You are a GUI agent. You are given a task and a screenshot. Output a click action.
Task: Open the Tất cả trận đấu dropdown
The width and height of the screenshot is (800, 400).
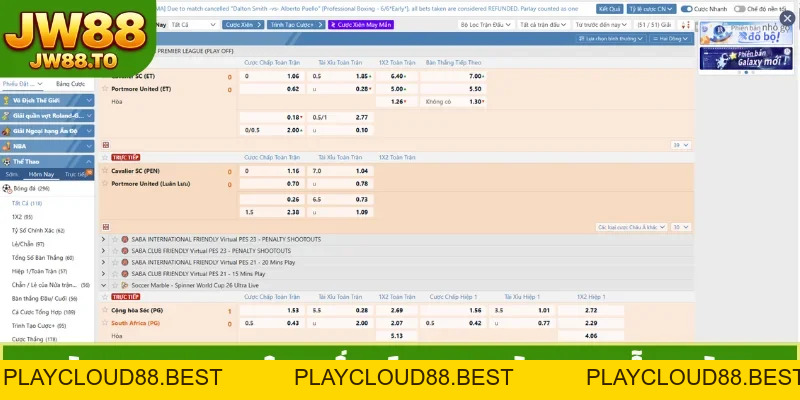point(543,24)
